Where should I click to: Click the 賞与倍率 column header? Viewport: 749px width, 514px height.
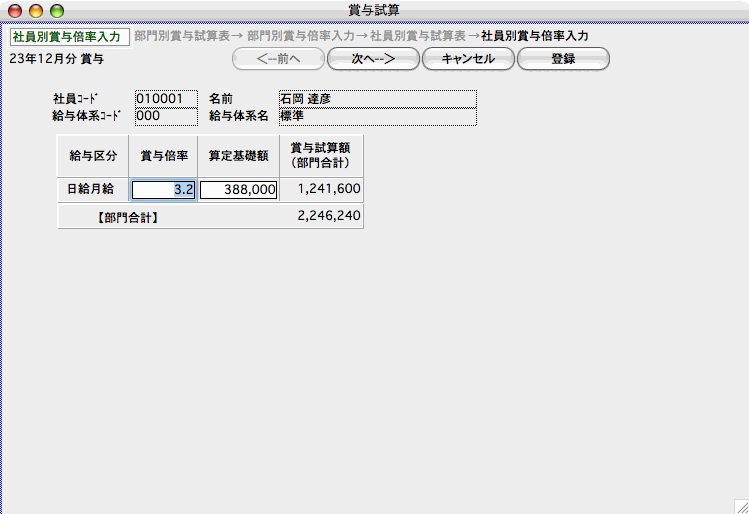[164, 156]
